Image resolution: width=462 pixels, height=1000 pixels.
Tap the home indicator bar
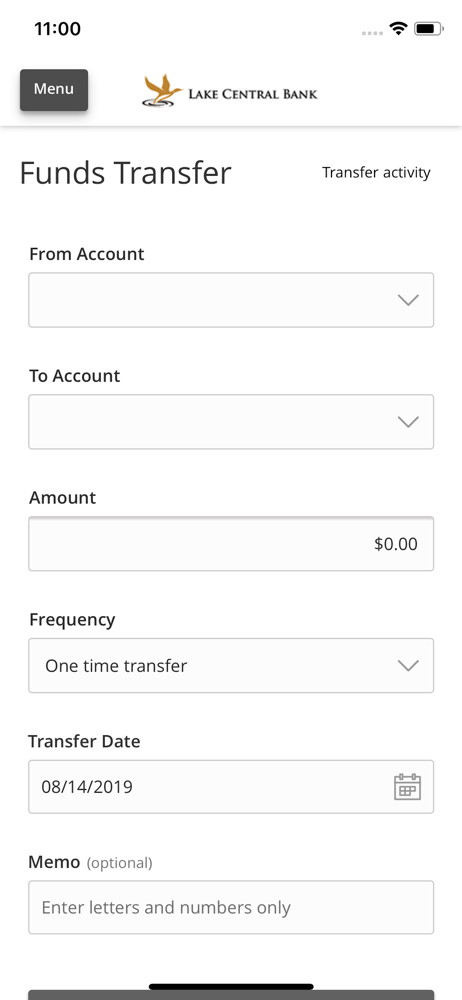pos(231,987)
